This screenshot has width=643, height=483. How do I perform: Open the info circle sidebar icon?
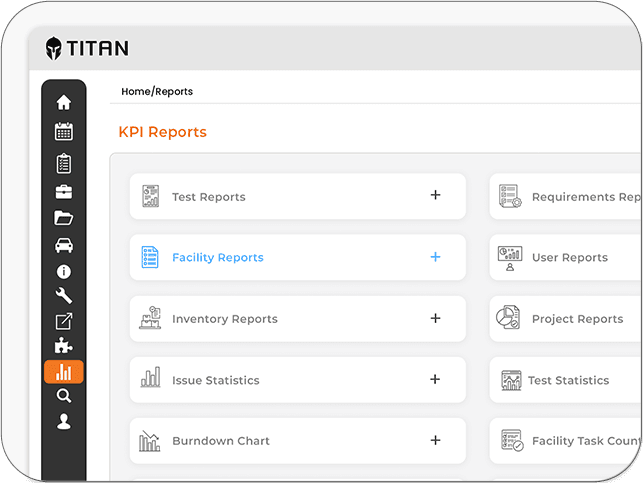pyautogui.click(x=64, y=271)
